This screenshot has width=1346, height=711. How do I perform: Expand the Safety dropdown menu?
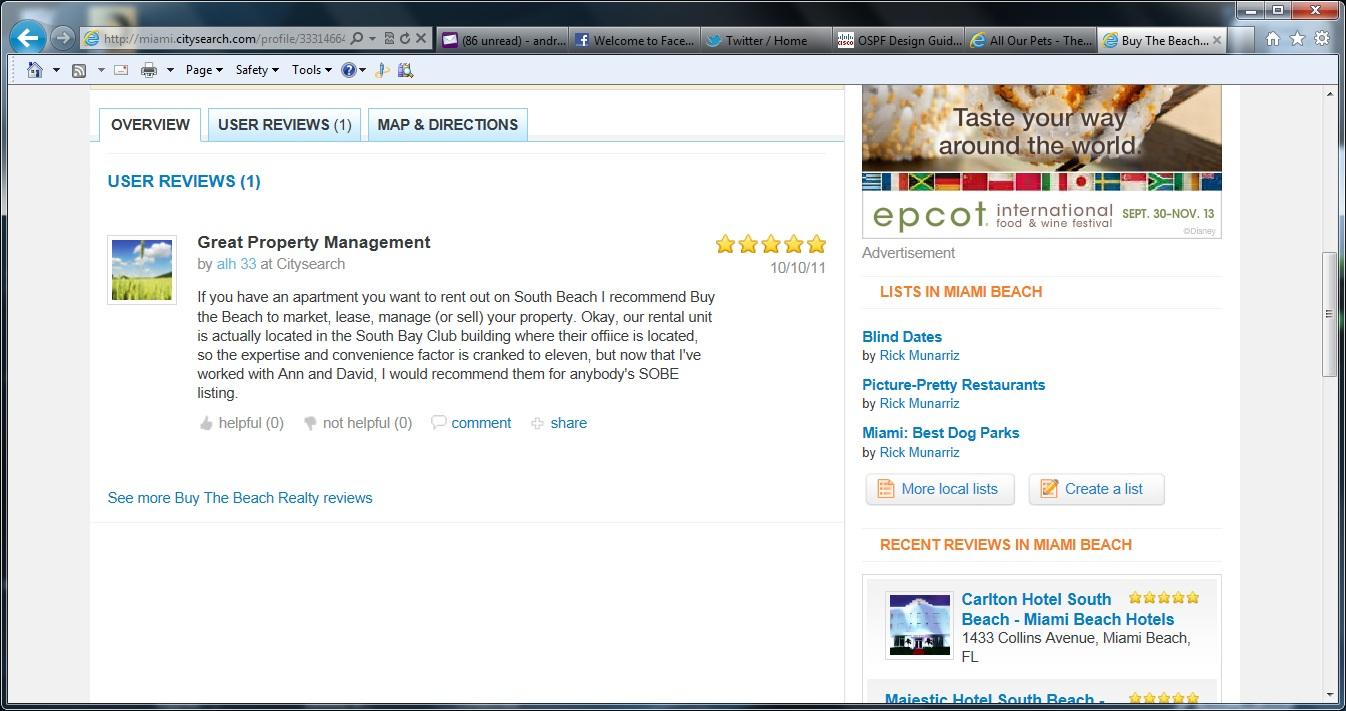[256, 70]
